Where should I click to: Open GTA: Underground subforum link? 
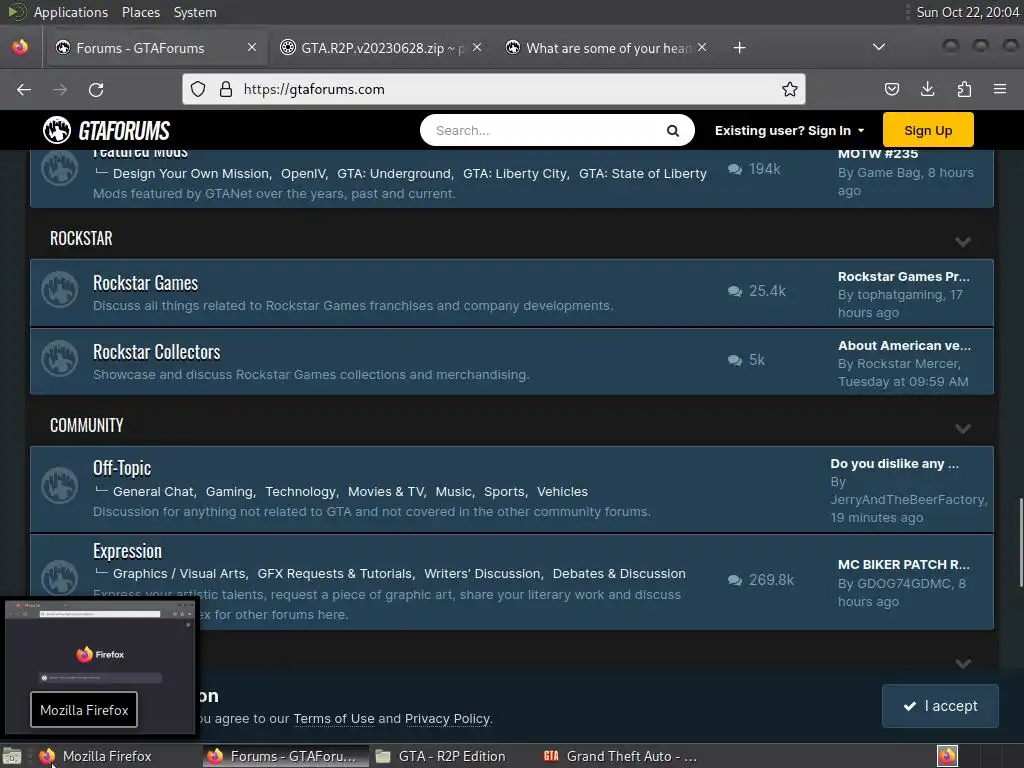click(394, 173)
